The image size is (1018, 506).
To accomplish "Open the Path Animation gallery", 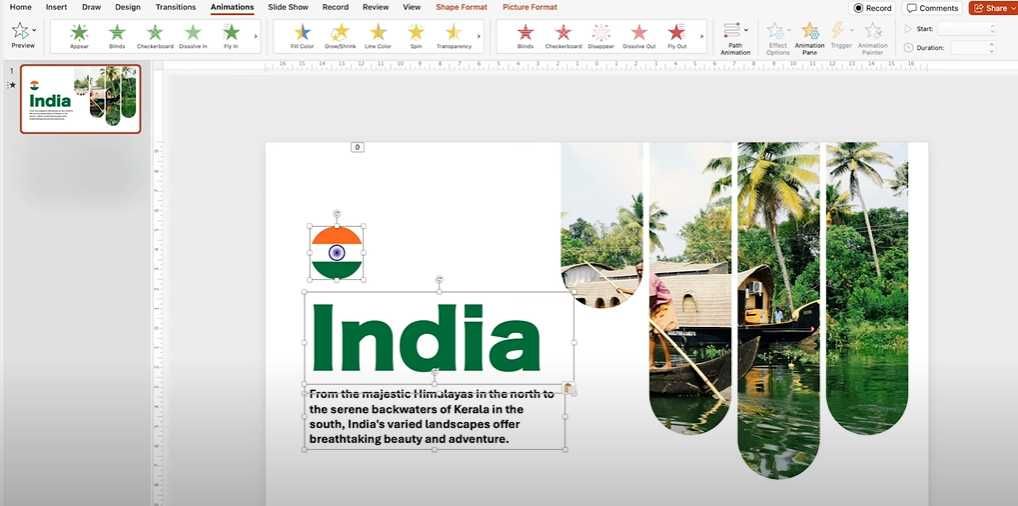I will click(x=735, y=39).
